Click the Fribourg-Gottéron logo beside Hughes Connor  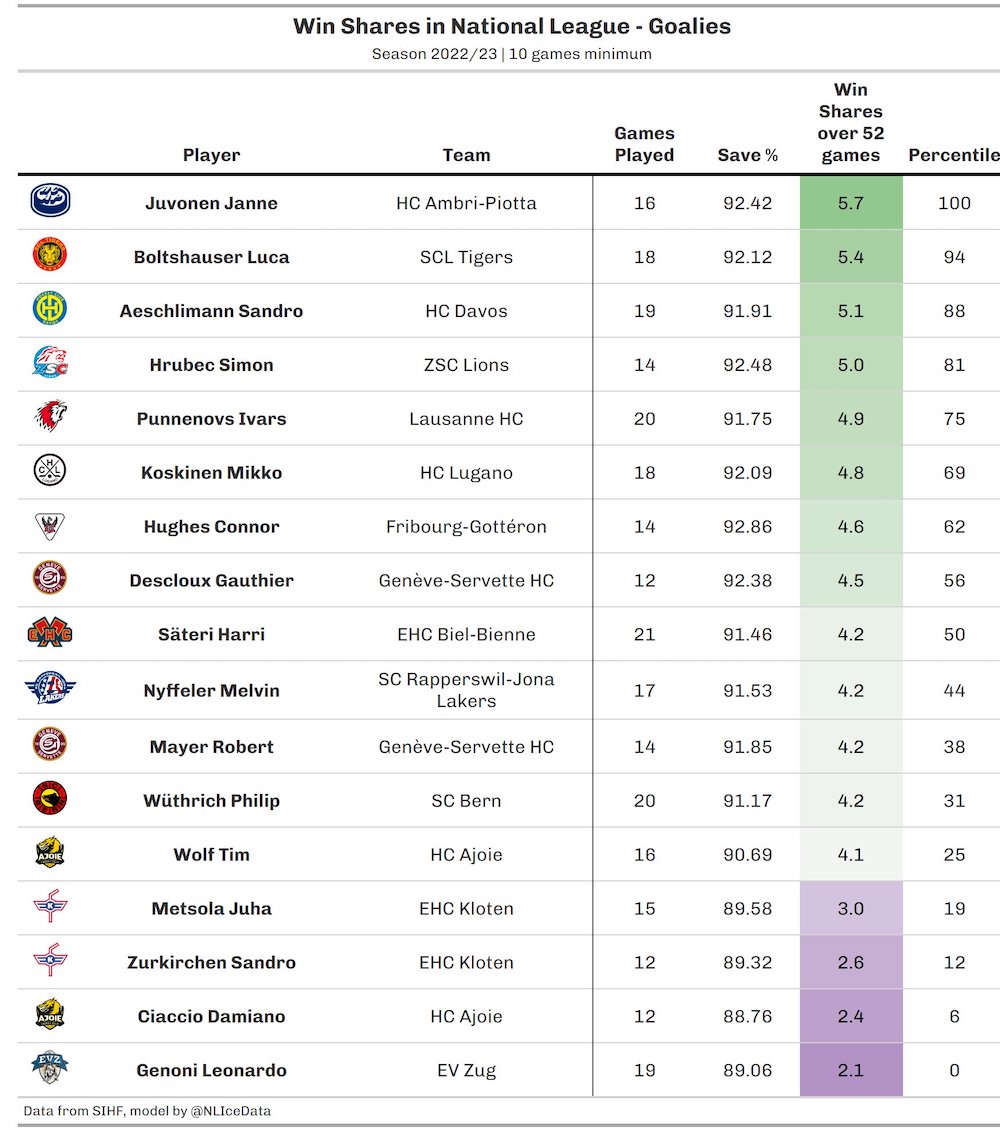point(50,526)
